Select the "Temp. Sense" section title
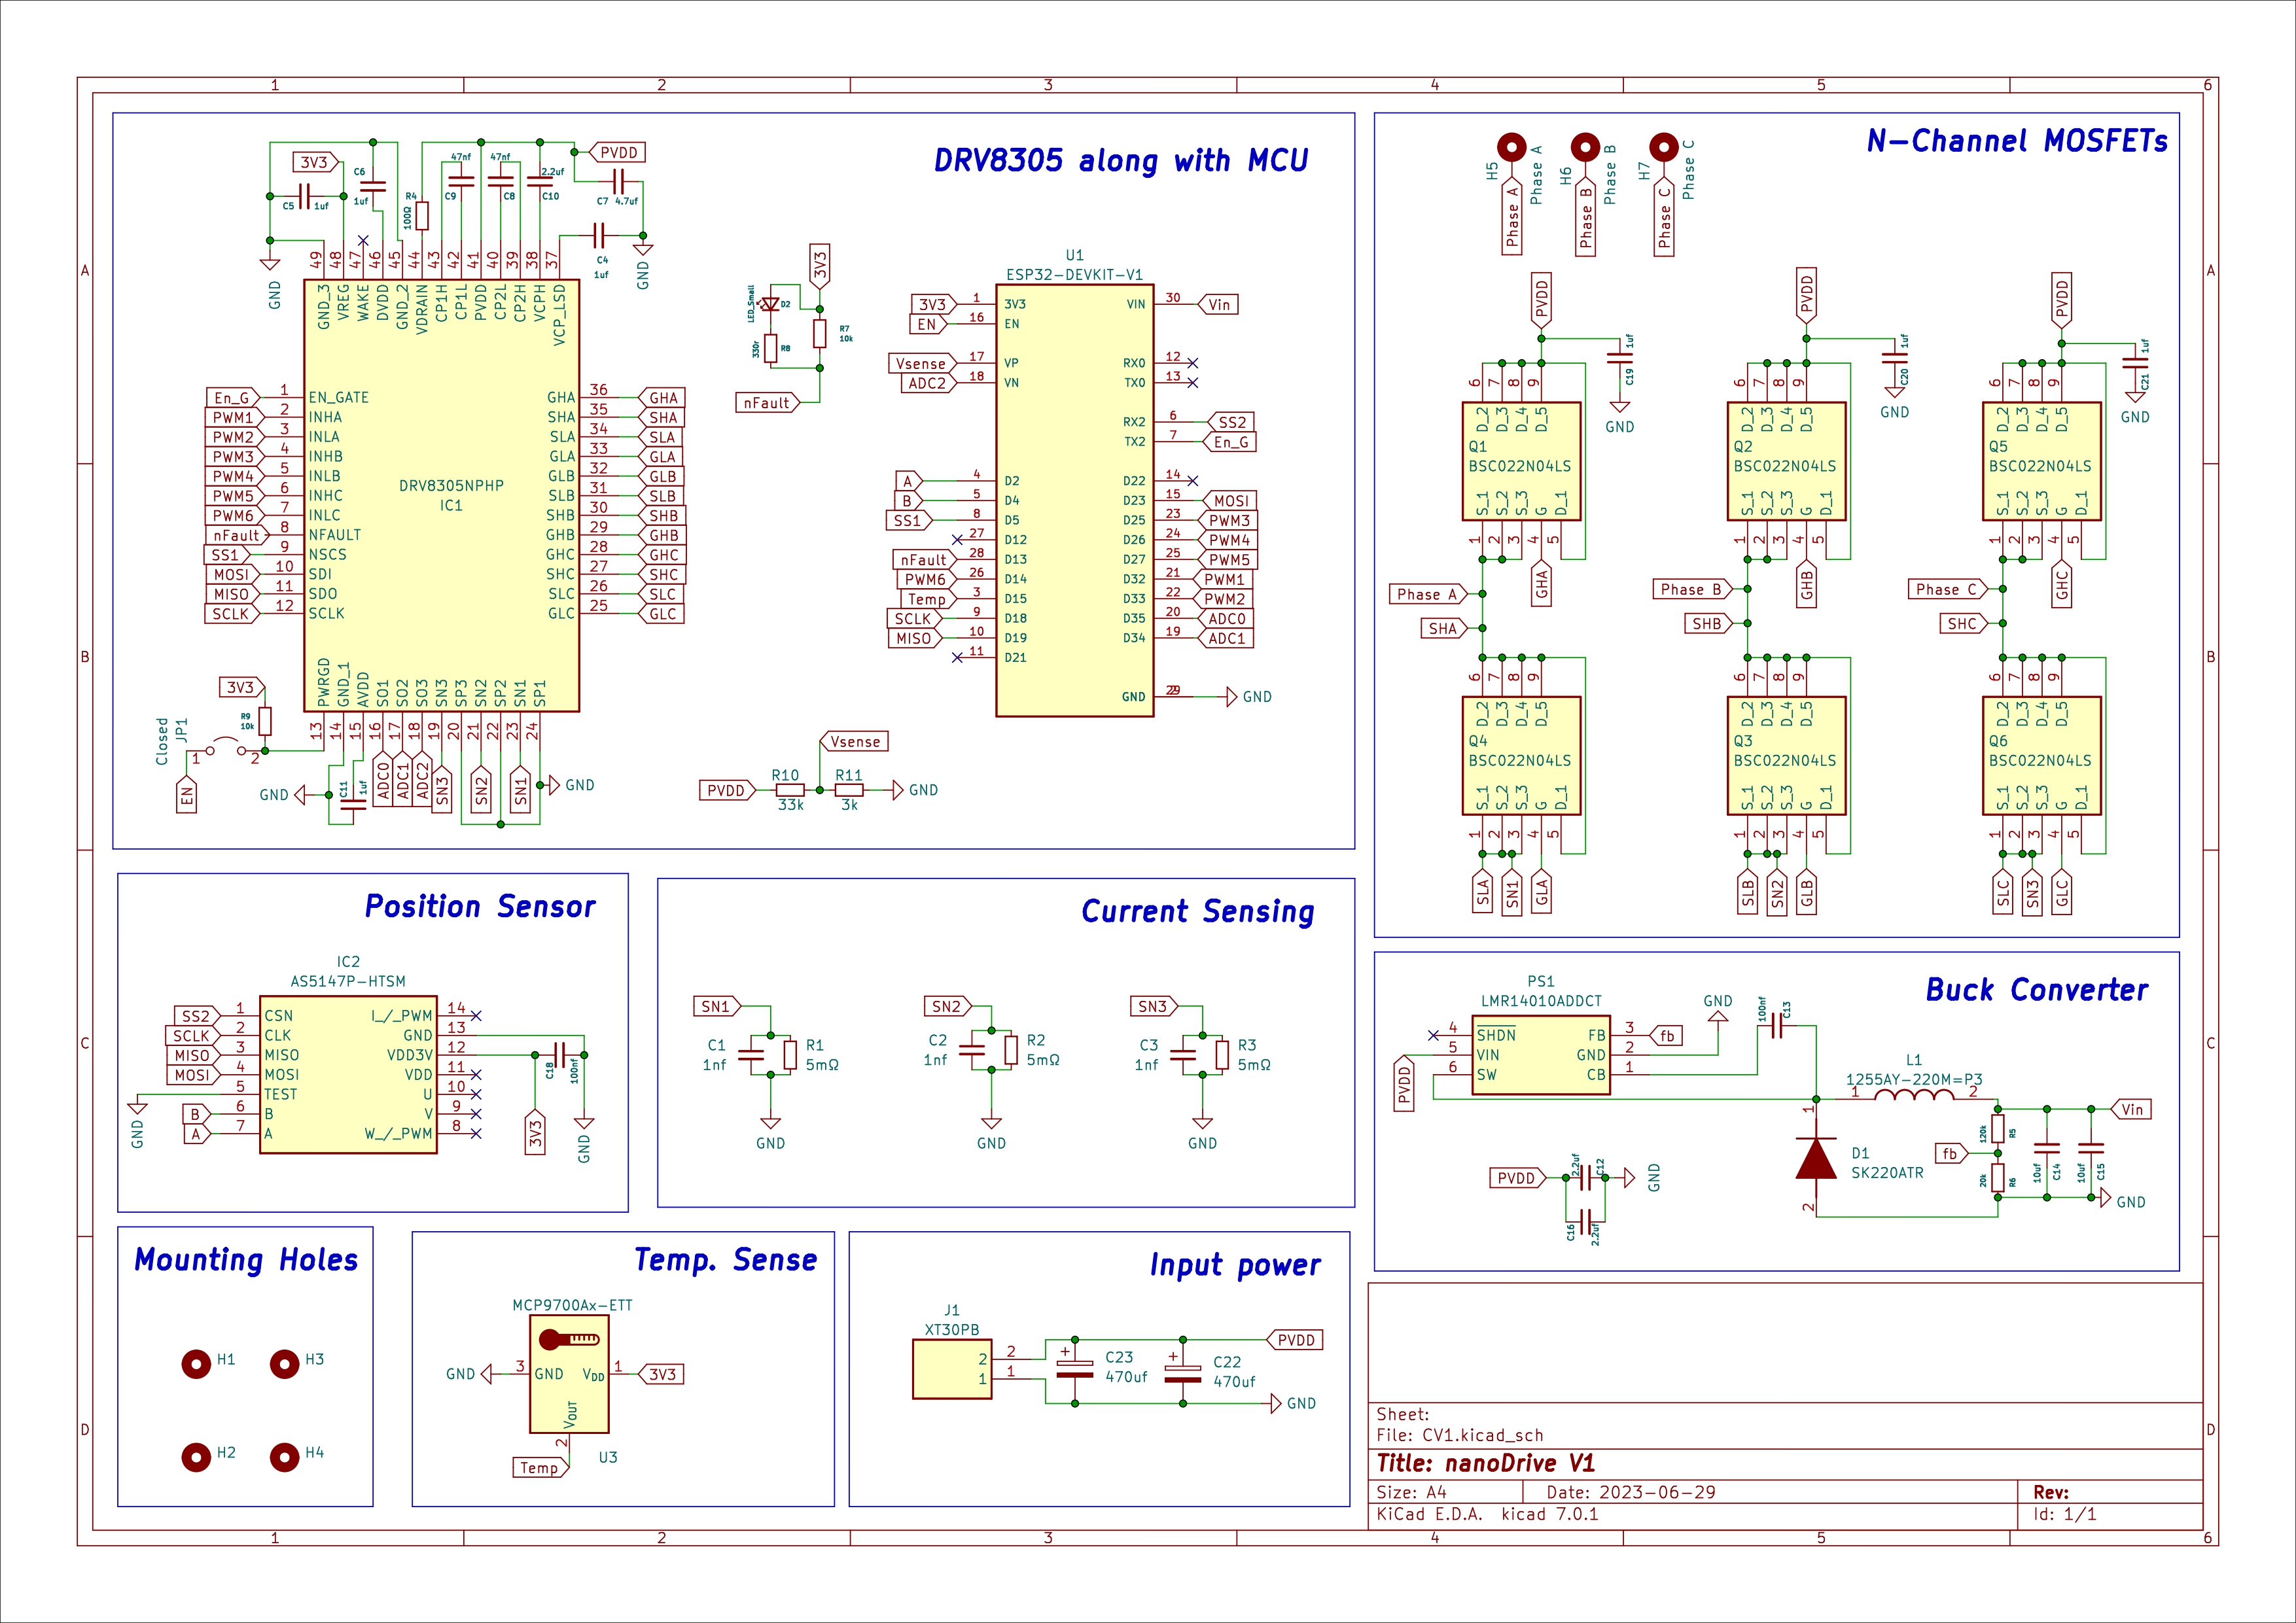 coord(726,1260)
